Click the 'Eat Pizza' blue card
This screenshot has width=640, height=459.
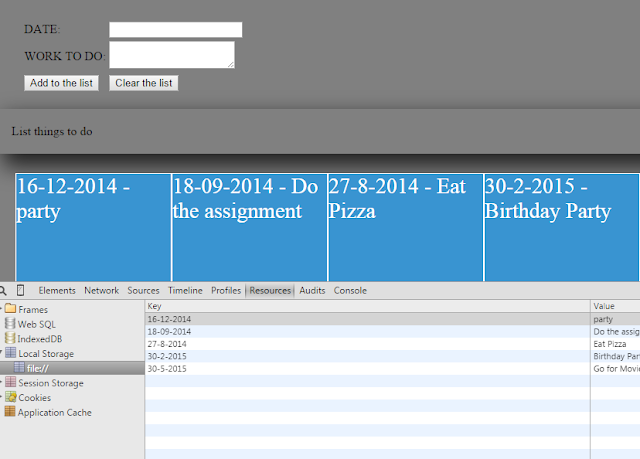[405, 227]
